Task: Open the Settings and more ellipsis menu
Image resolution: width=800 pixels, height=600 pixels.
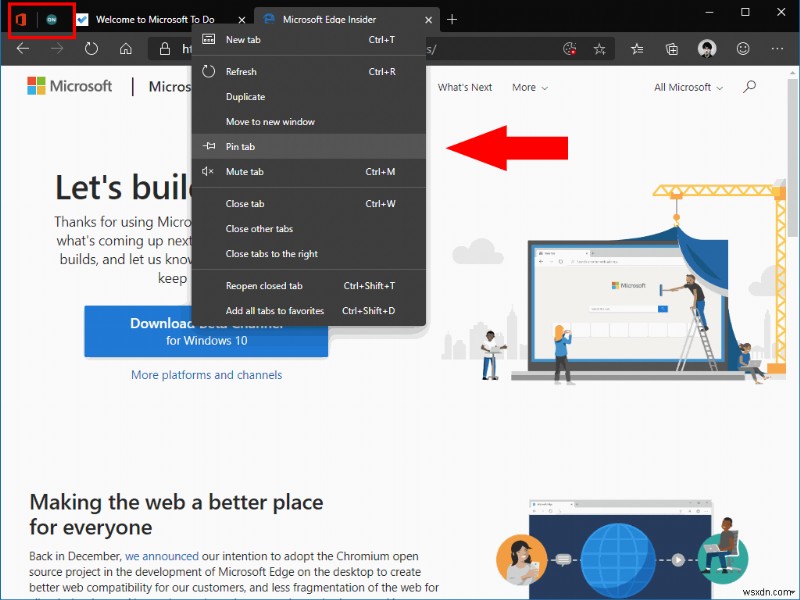Action: point(777,48)
